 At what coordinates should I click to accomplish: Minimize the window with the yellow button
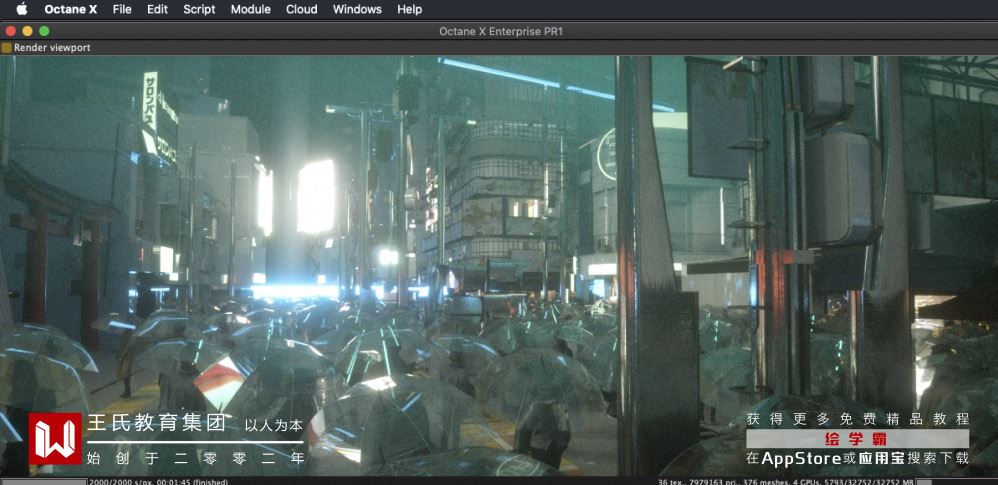coord(27,31)
